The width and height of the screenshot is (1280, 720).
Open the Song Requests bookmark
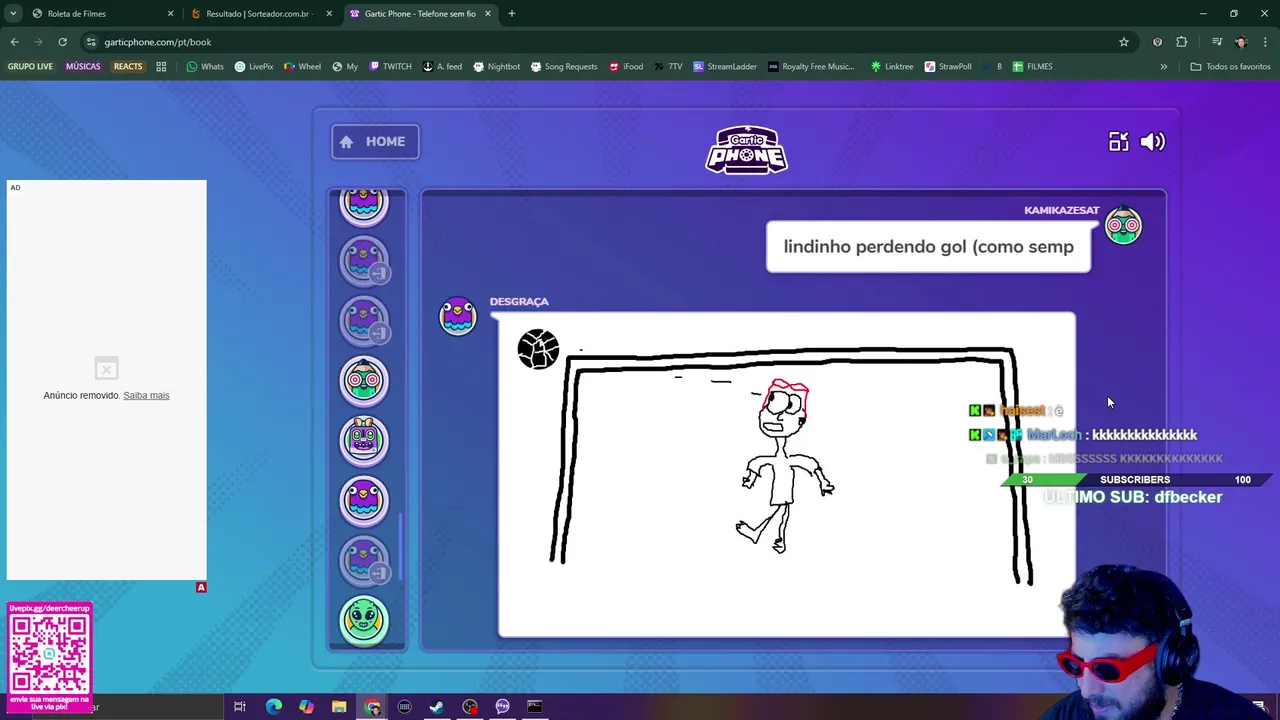point(564,67)
